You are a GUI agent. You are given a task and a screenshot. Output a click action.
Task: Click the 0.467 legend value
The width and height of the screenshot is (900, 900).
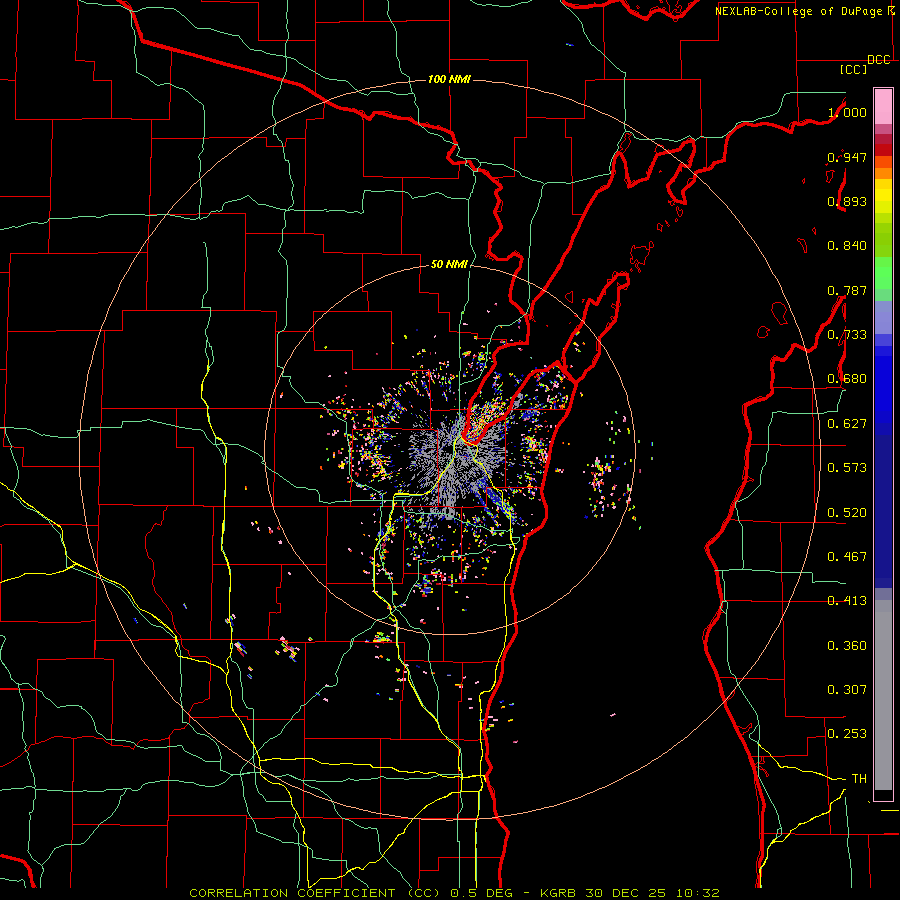(847, 557)
